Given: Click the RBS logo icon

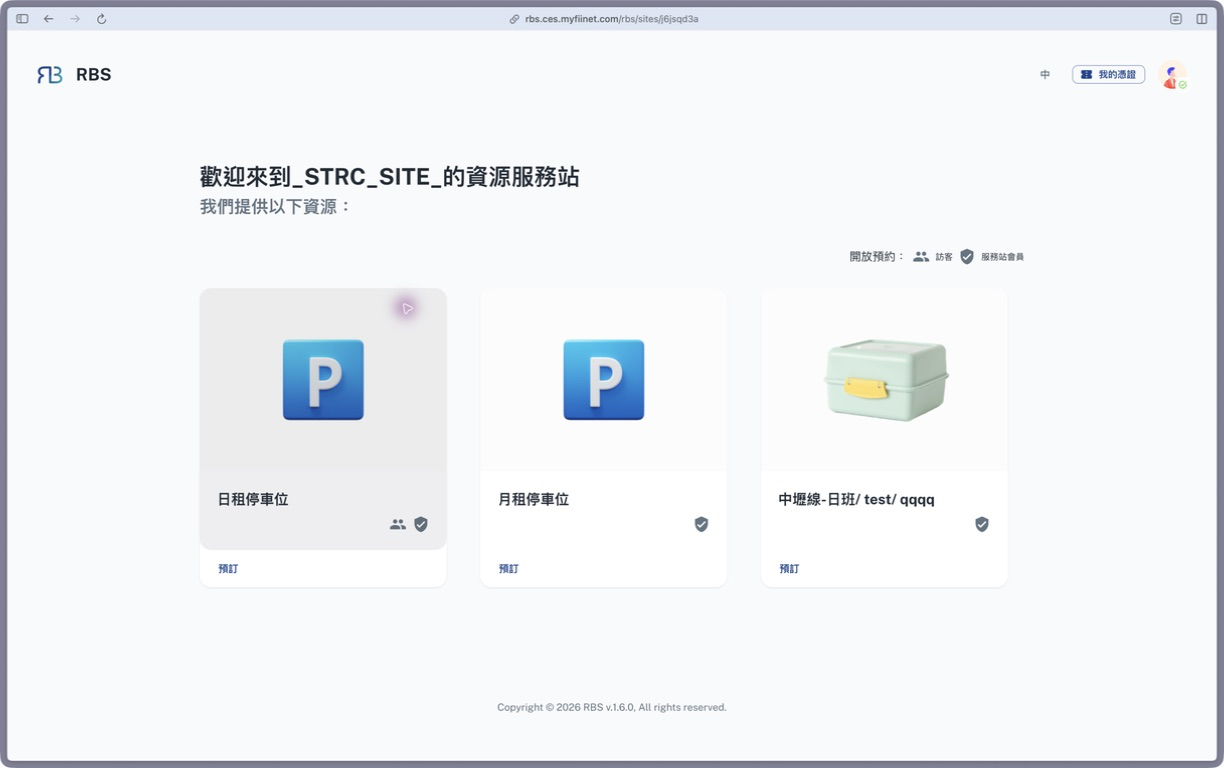Looking at the screenshot, I should point(50,75).
